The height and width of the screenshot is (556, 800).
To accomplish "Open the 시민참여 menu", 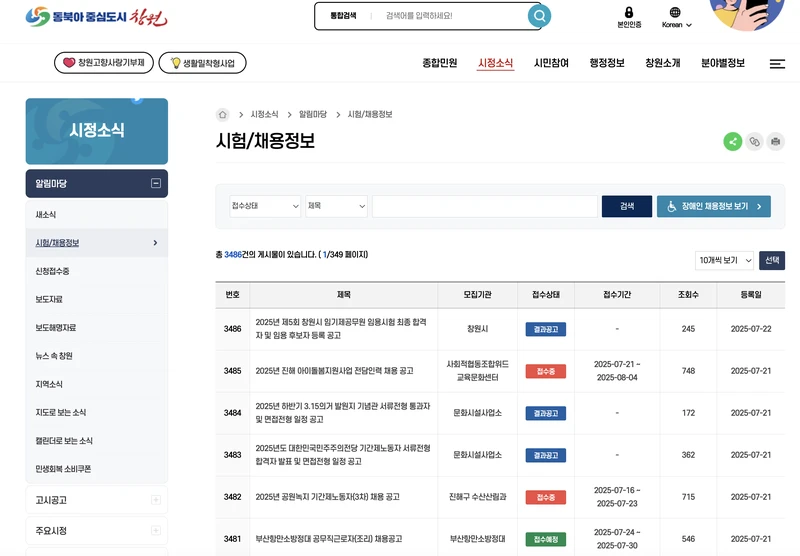I will tap(551, 63).
